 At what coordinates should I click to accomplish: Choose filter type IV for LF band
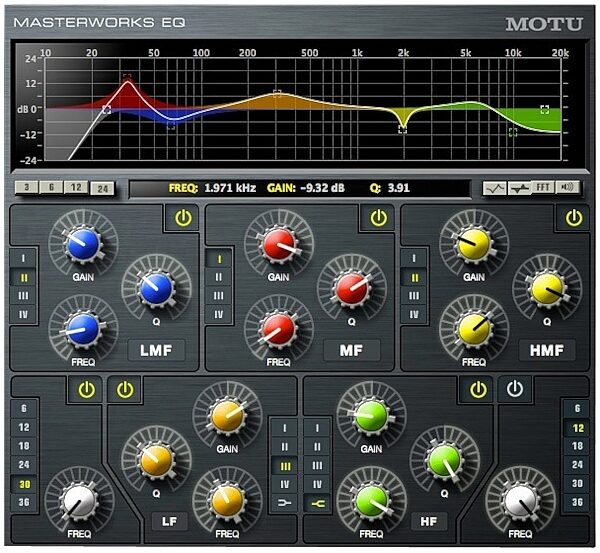(x=285, y=484)
